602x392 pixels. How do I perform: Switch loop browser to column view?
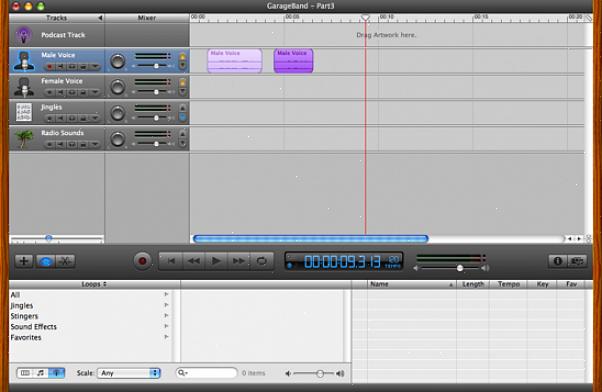(25, 373)
